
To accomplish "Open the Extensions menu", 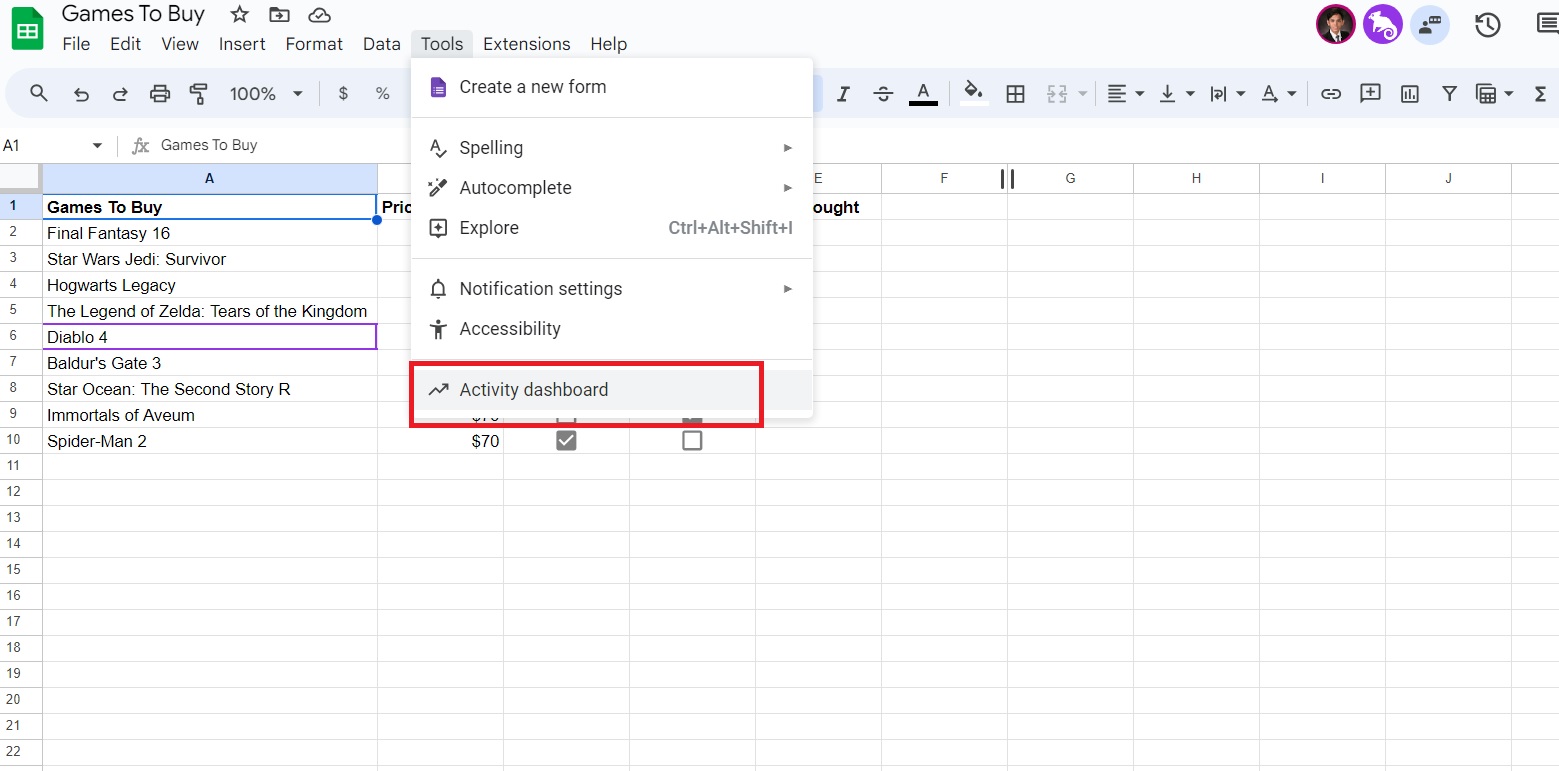I will pyautogui.click(x=526, y=44).
